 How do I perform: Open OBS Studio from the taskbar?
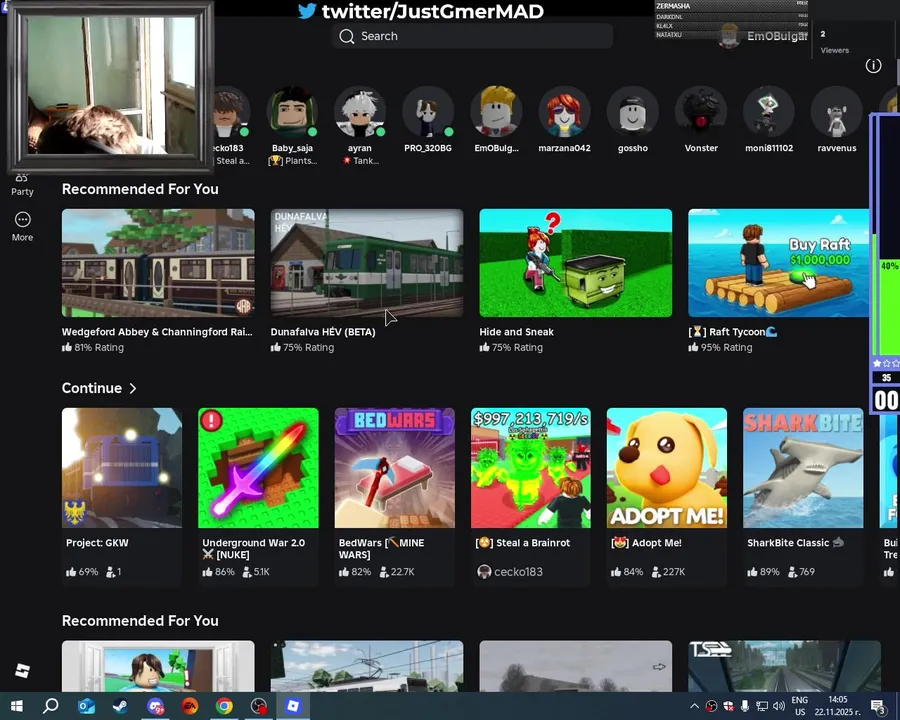(259, 706)
